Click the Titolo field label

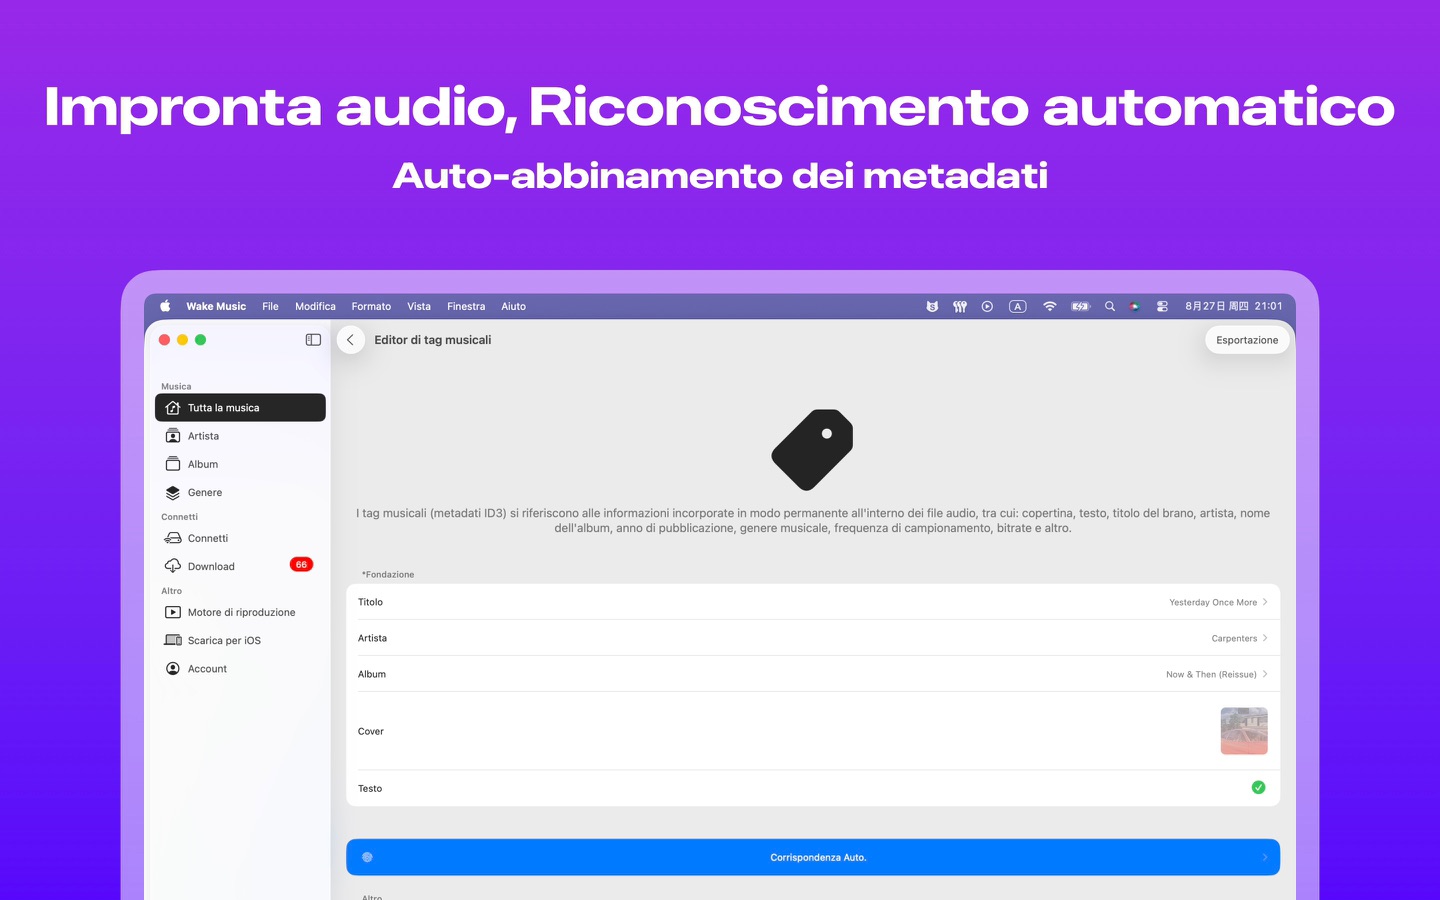370,602
